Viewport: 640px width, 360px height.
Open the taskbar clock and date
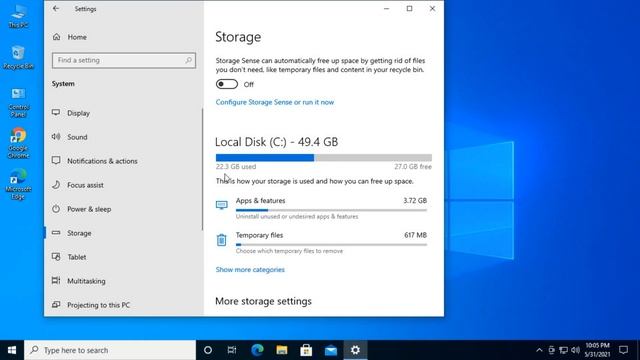click(598, 350)
